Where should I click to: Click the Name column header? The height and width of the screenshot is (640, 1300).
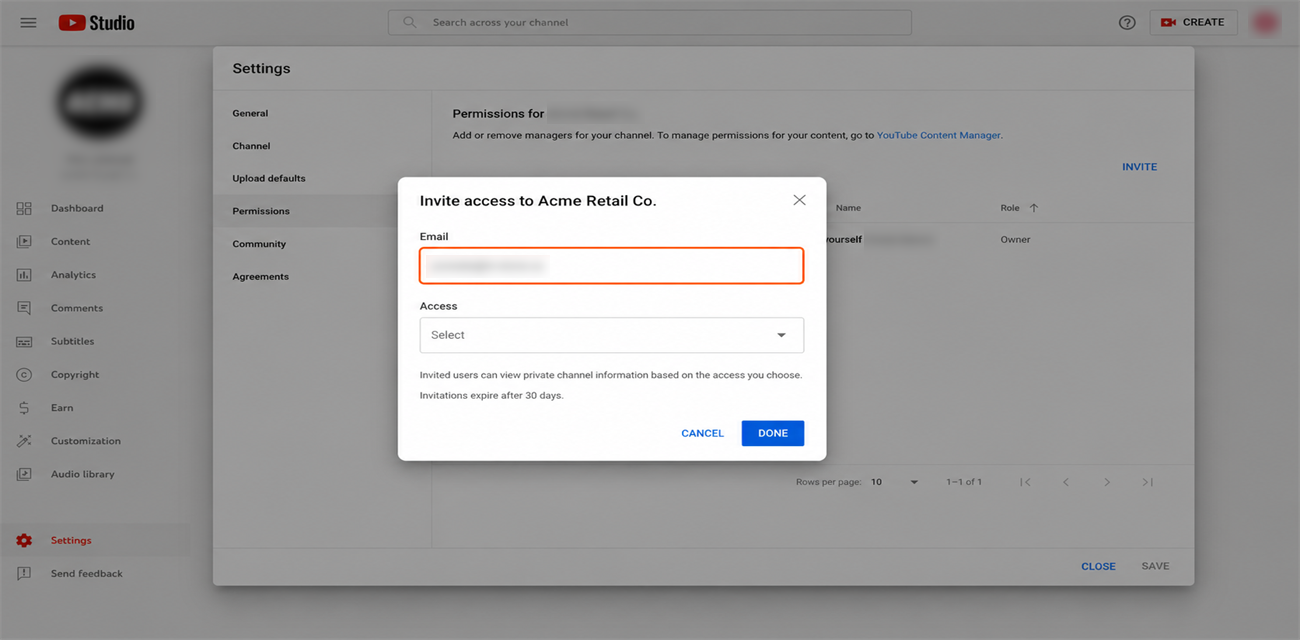848,208
